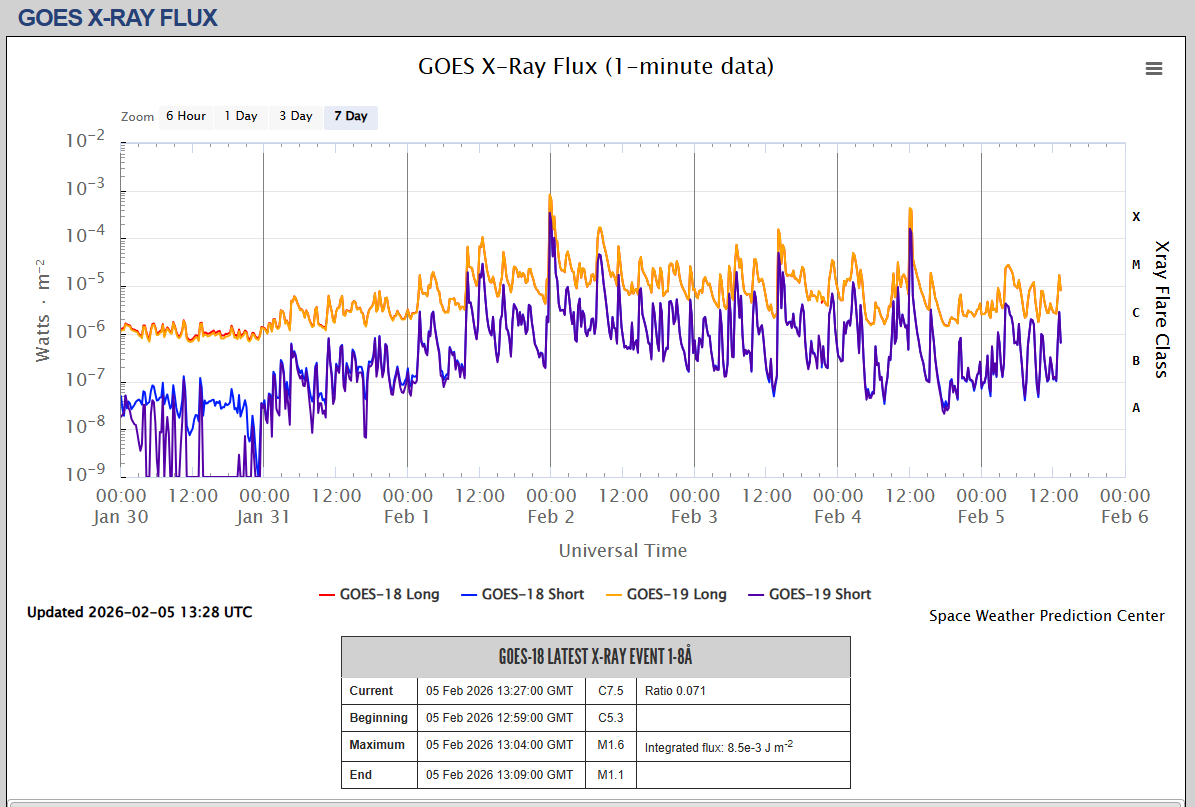Click the tall flare spike near Feb 4 12:00
Screen dimensions: 1195x807
909,212
